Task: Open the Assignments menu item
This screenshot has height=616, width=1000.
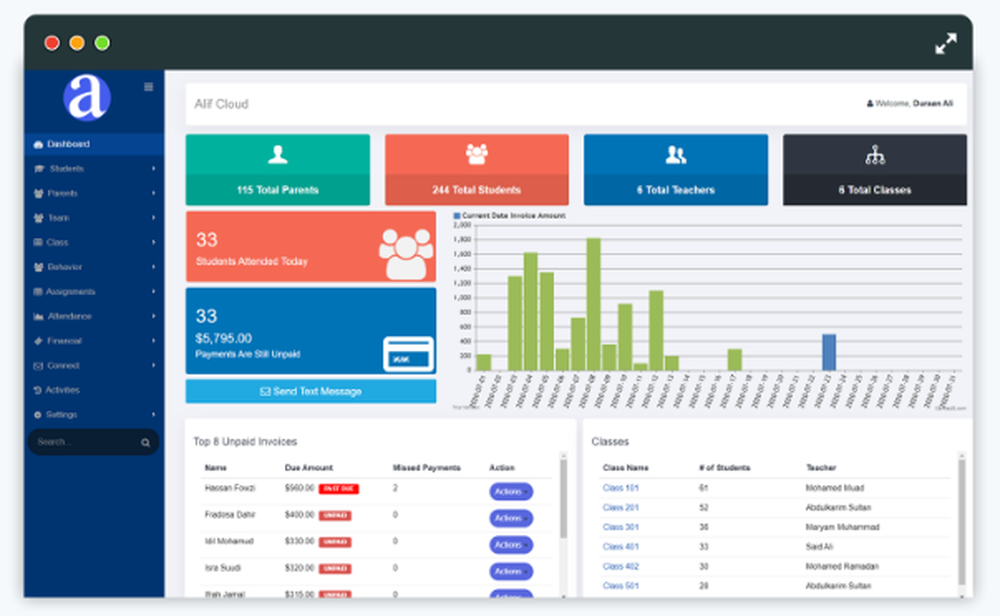Action: (x=94, y=291)
